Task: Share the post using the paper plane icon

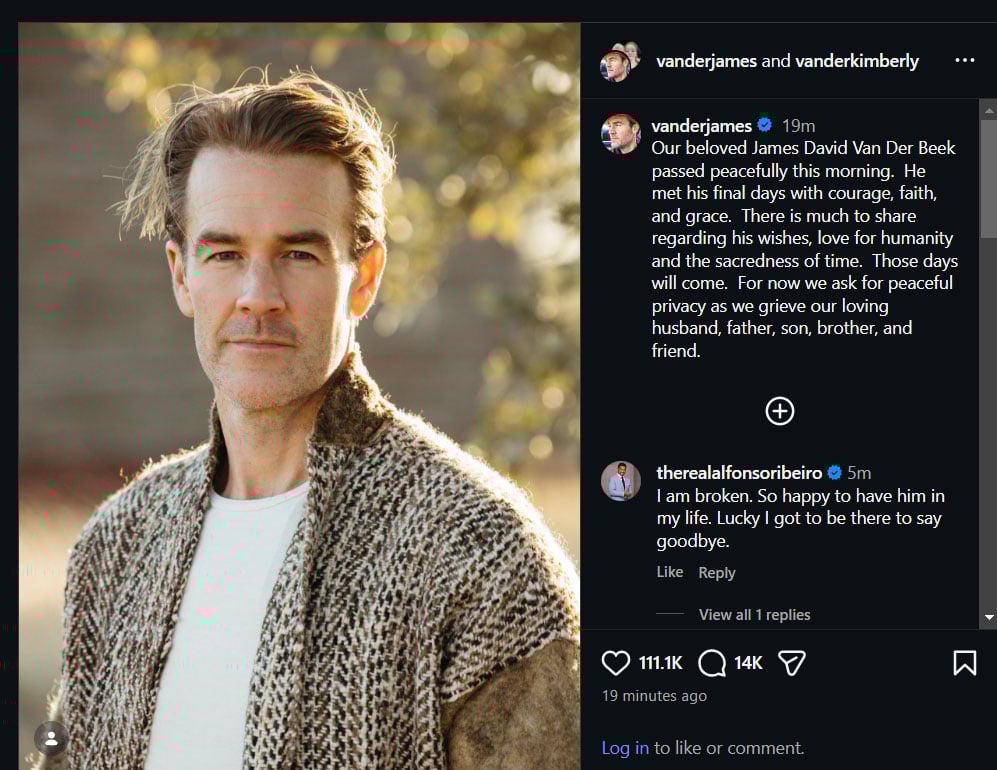Action: [791, 662]
